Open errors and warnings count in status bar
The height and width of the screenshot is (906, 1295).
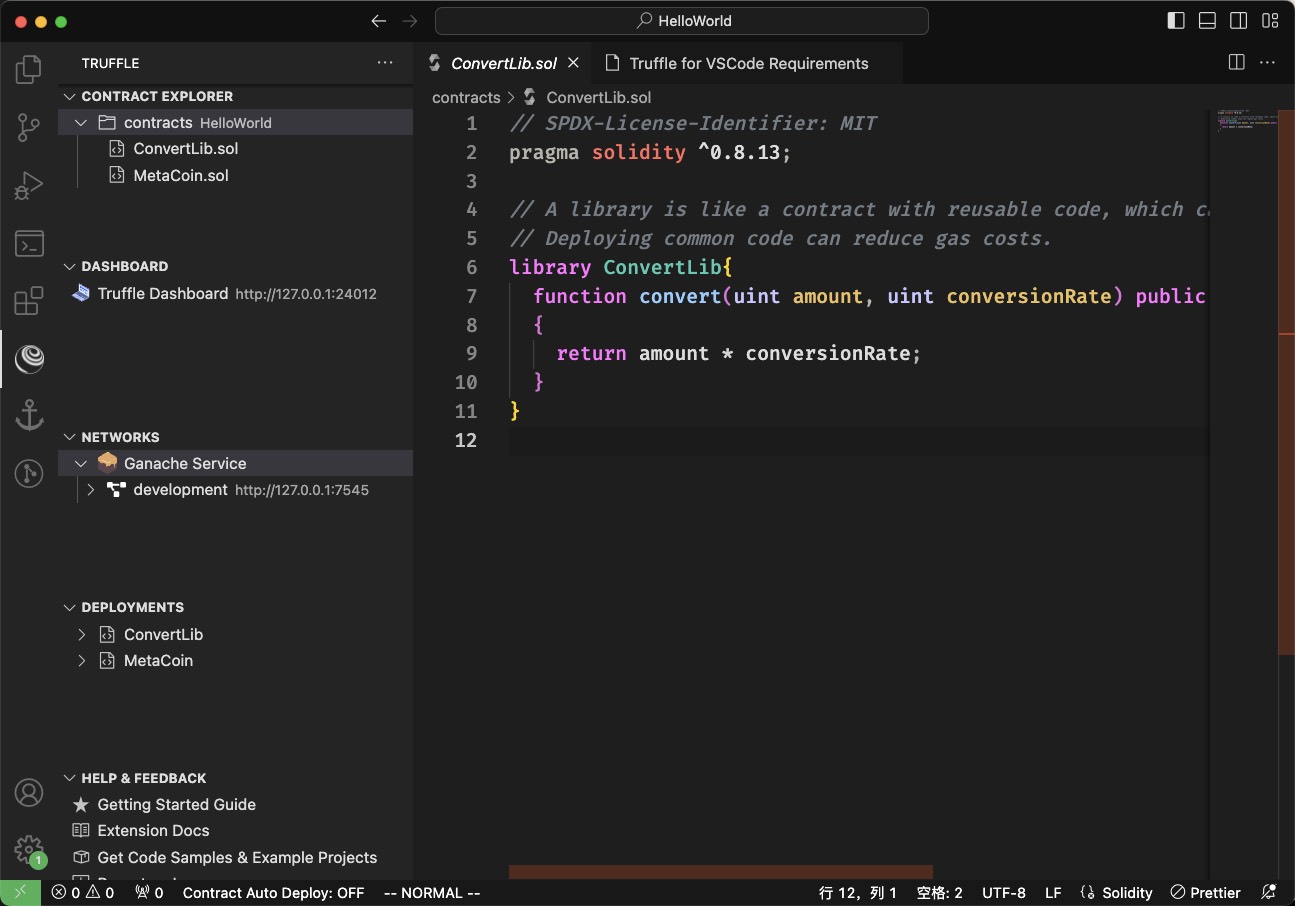pos(83,893)
